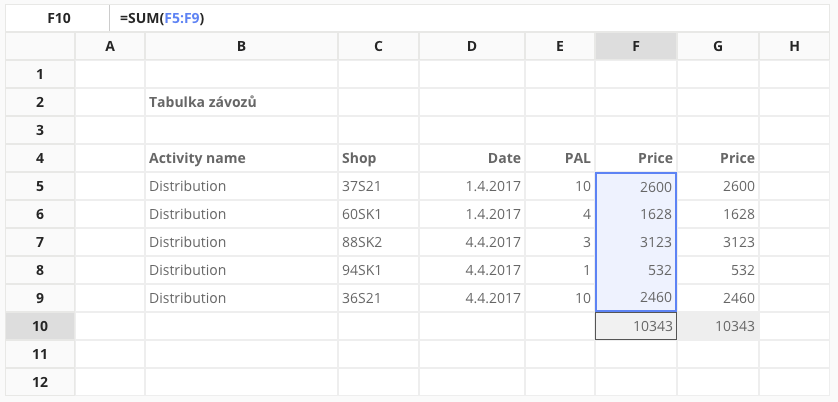Screen dimensions: 838x402
Task: Click the formula bar showing =SUM(F5:F9)
Action: pos(470,18)
